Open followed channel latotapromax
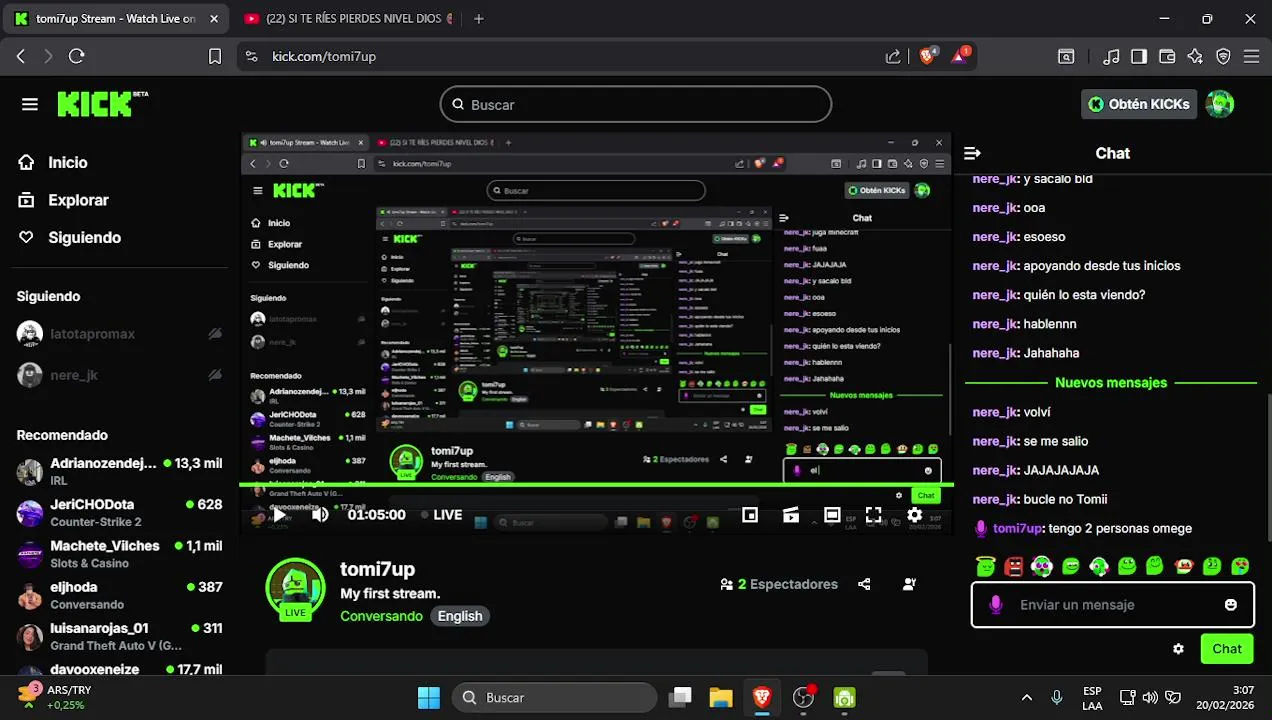 point(119,334)
